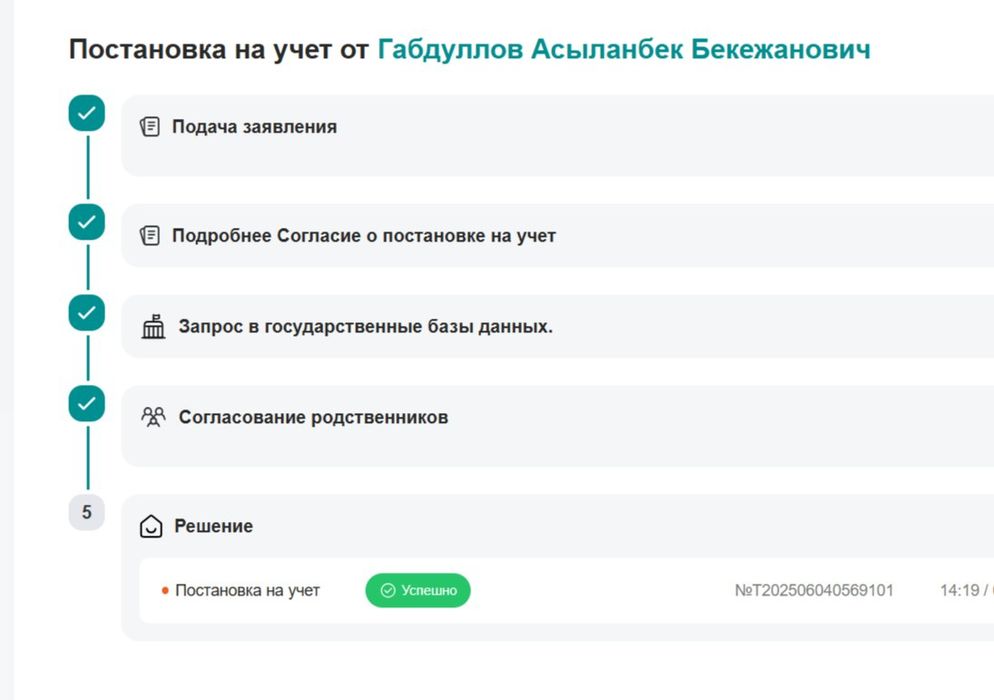Click the house icon beside Решение
Image resolution: width=994 pixels, height=700 pixels.
pos(151,526)
